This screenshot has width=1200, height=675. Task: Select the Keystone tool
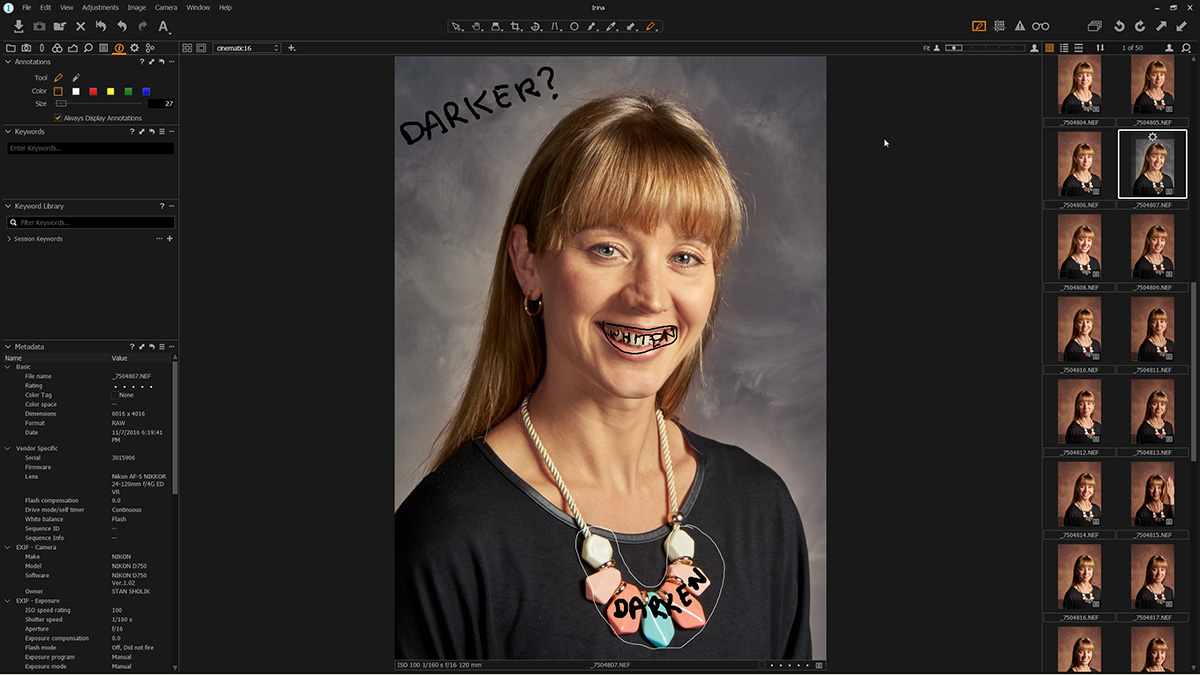(x=556, y=26)
